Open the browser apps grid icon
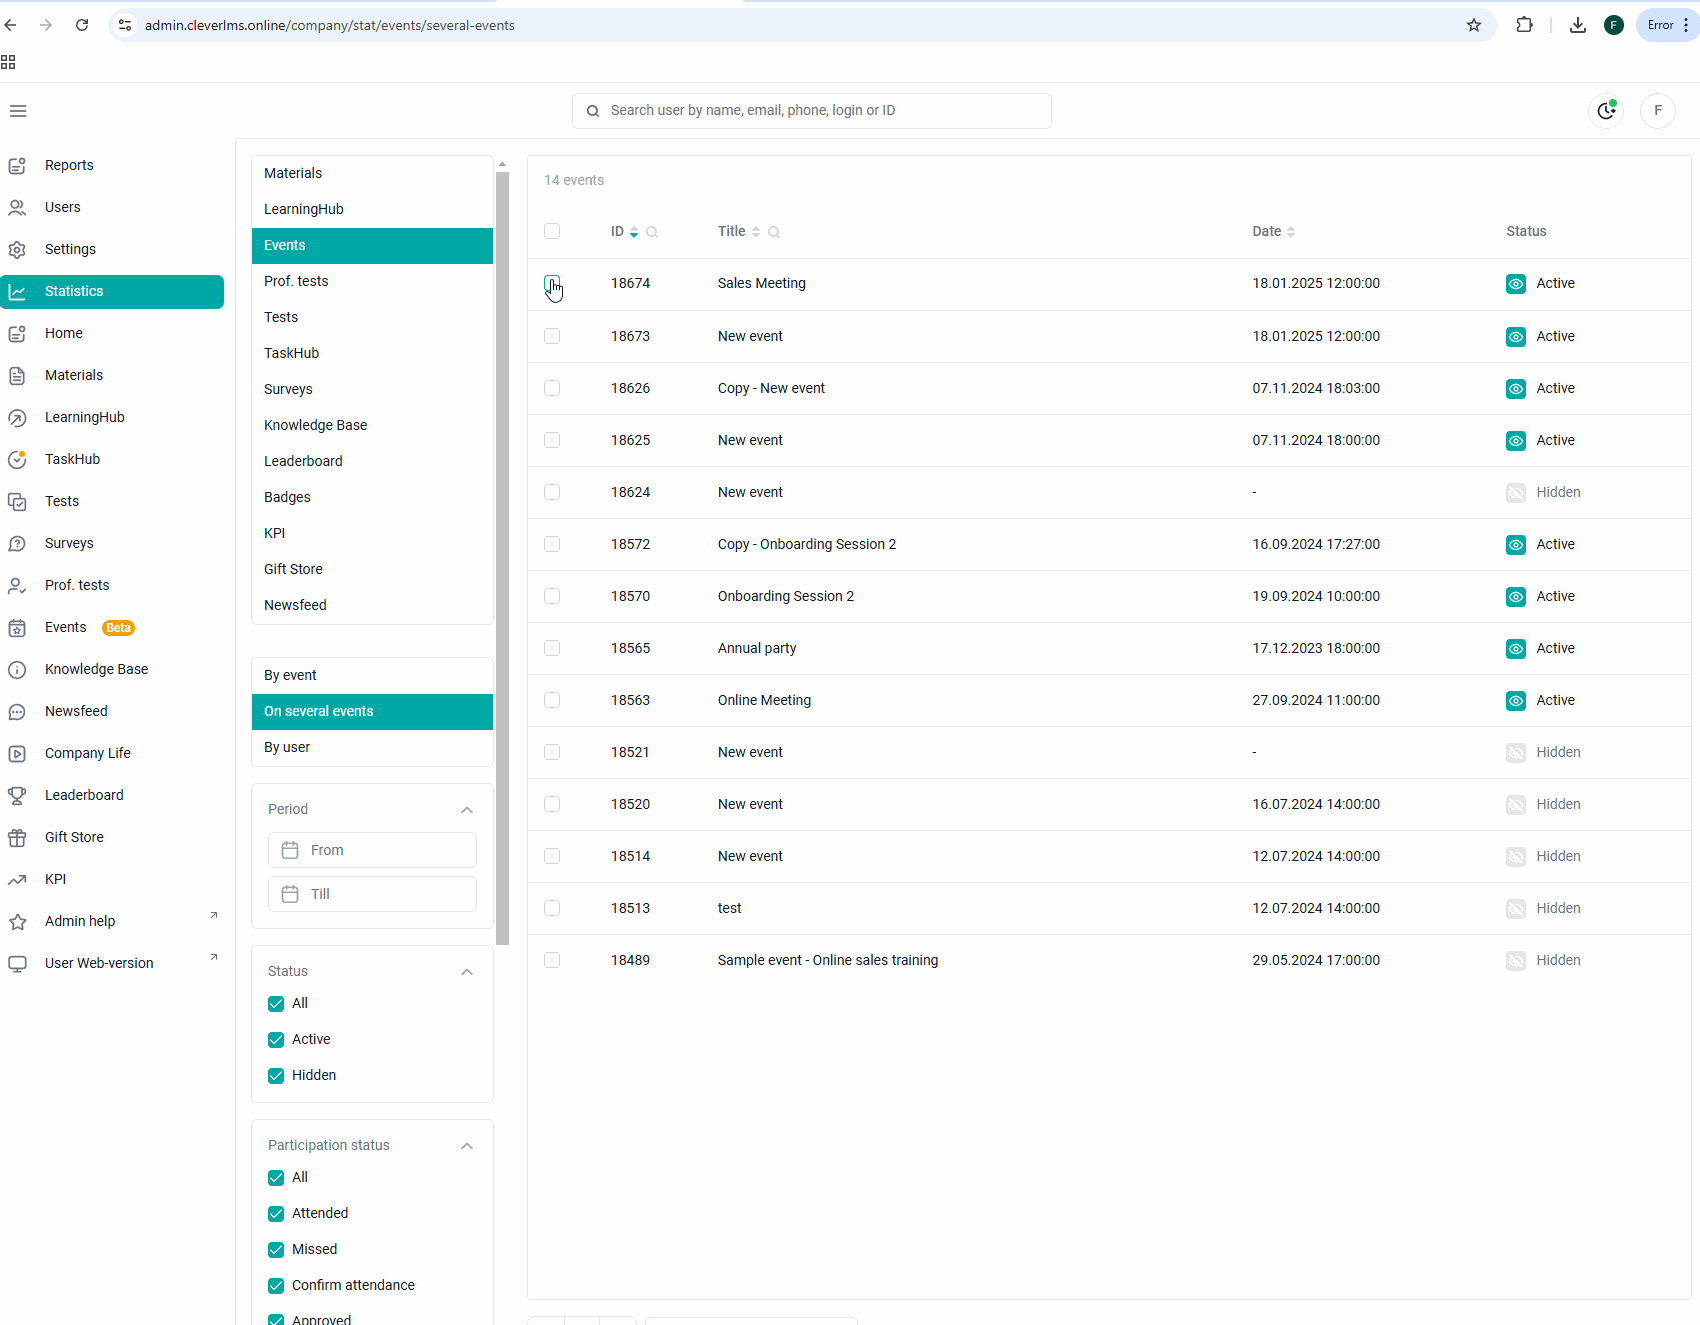The height and width of the screenshot is (1325, 1700). coord(8,62)
